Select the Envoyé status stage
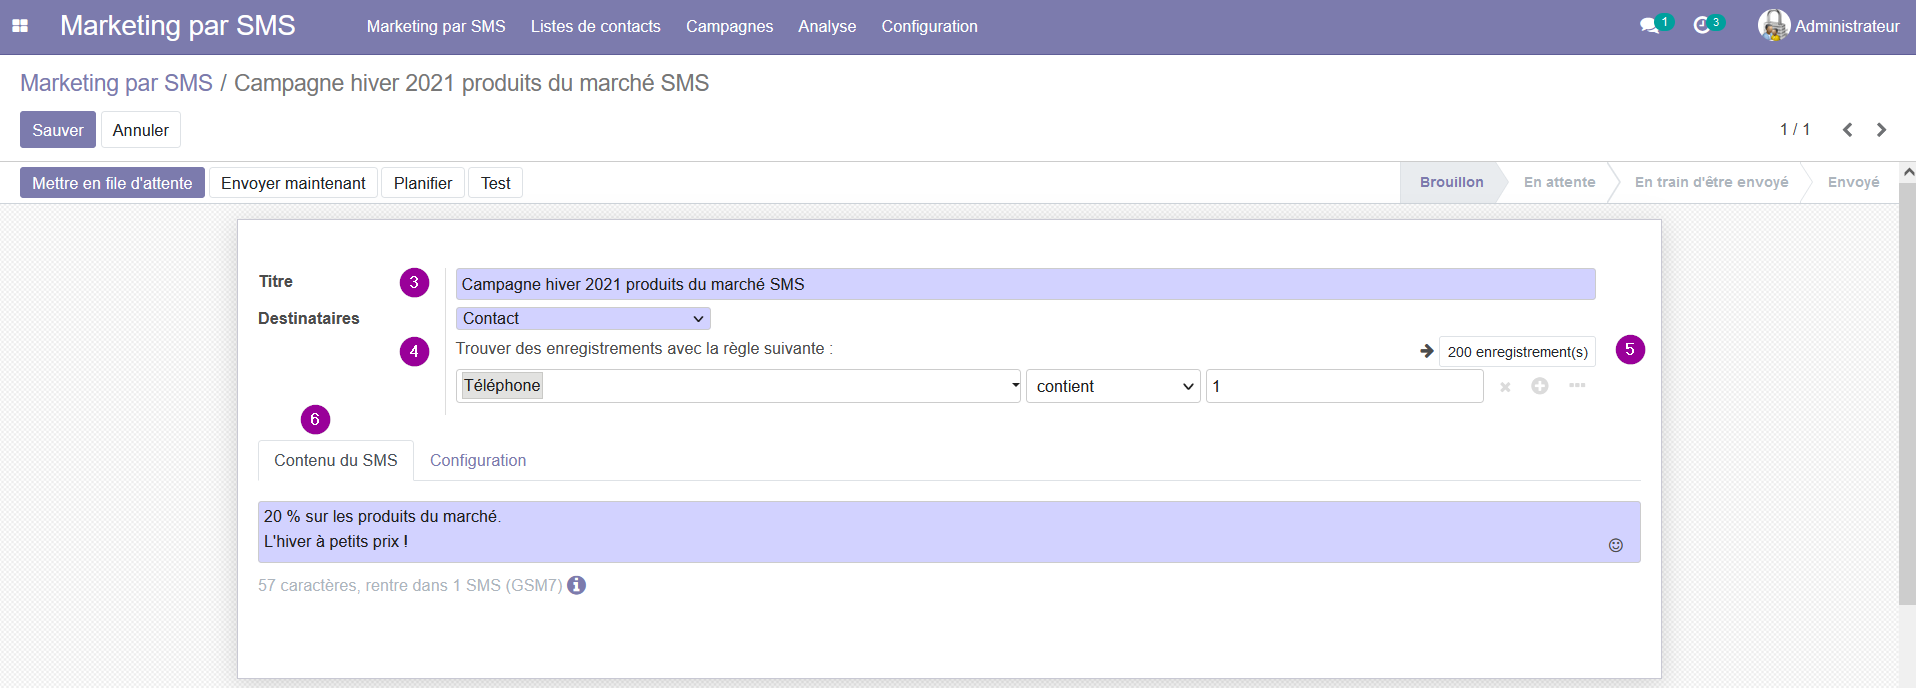Screen dimensions: 1916x688 [1853, 182]
